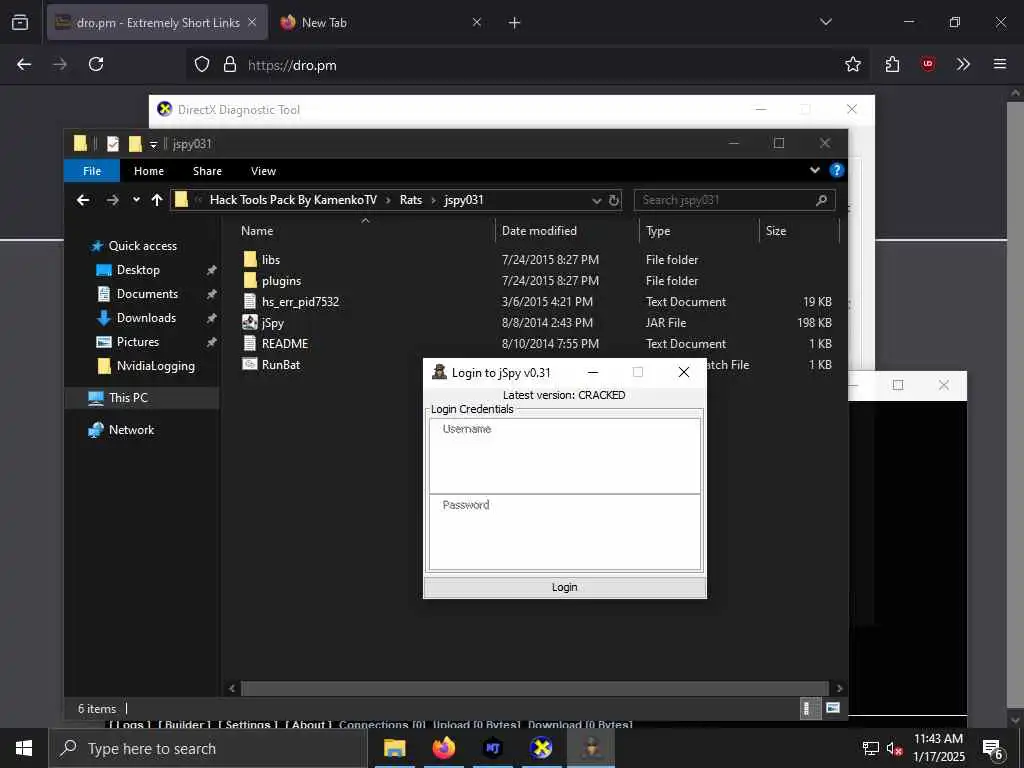
Task: Sort files by Type column
Action: coord(658,231)
